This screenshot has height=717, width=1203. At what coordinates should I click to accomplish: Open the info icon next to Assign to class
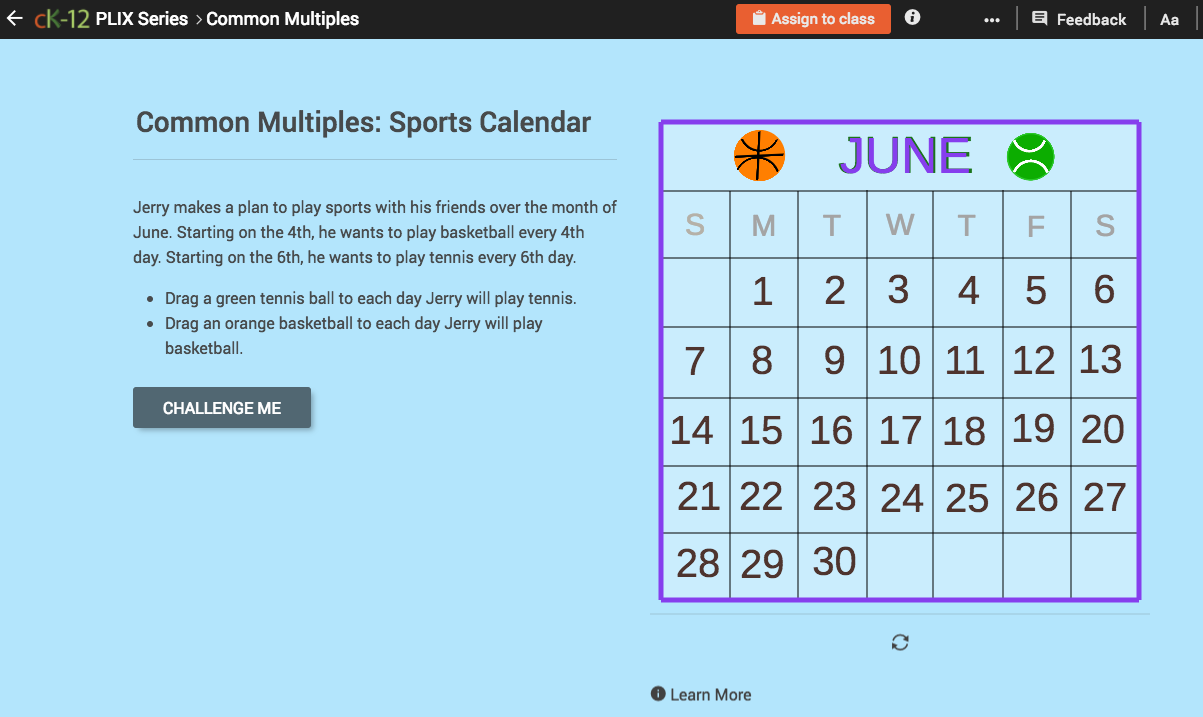click(911, 17)
